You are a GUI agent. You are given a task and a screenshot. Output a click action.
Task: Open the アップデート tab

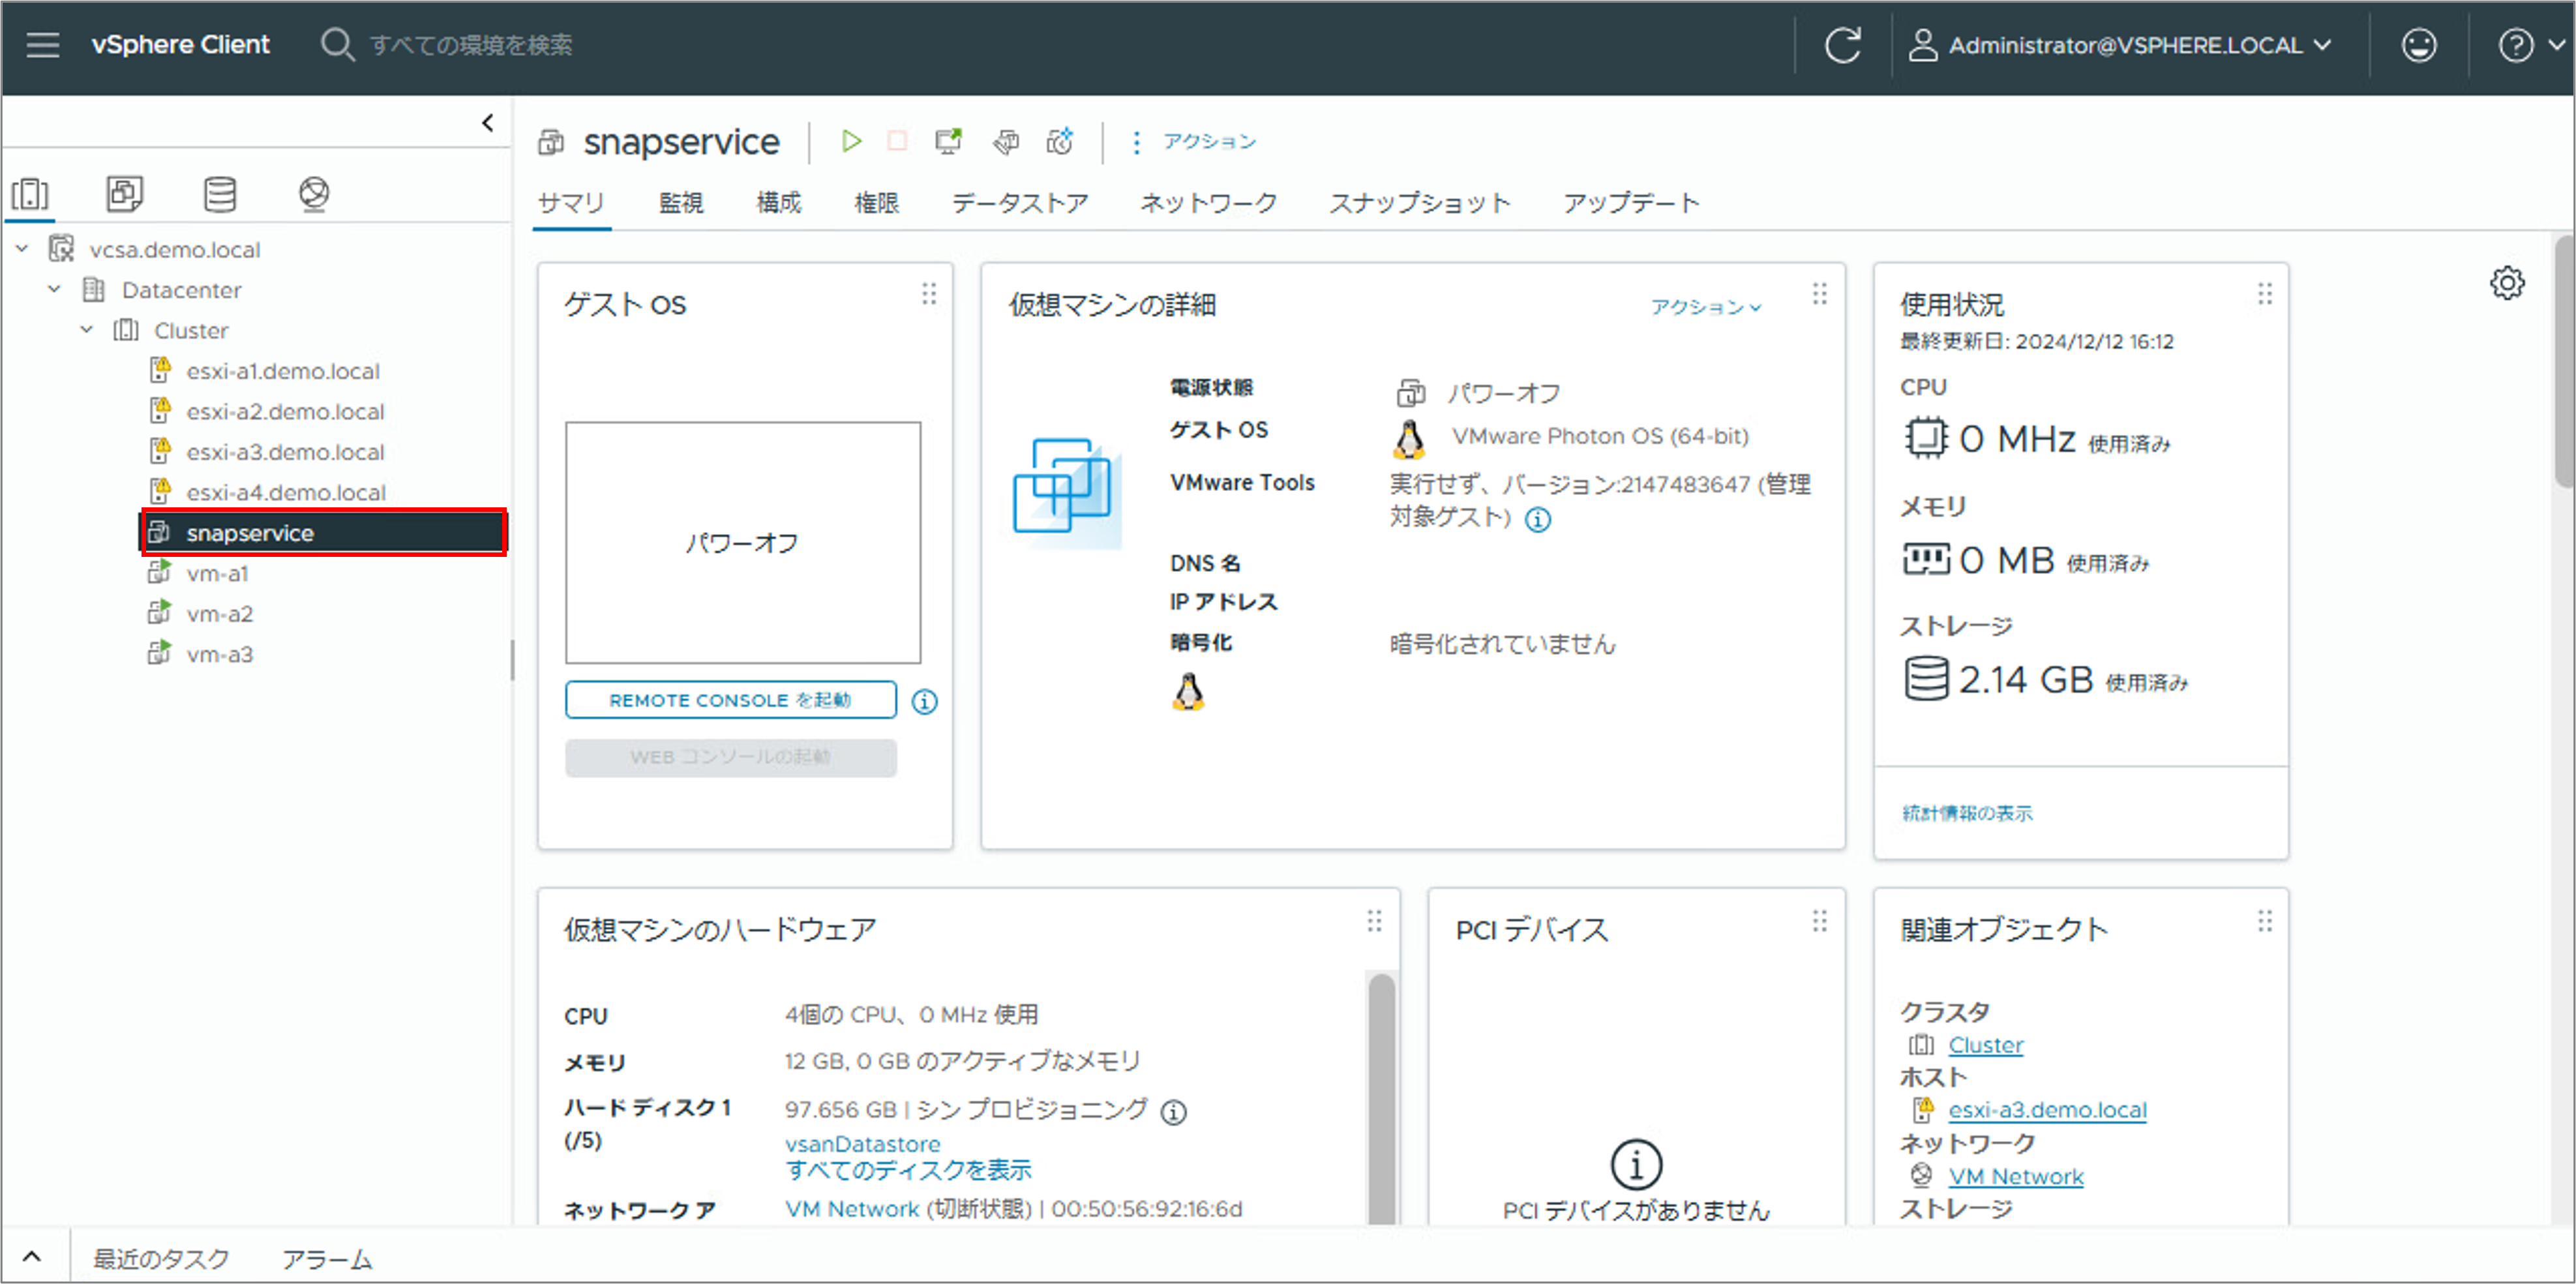1631,203
